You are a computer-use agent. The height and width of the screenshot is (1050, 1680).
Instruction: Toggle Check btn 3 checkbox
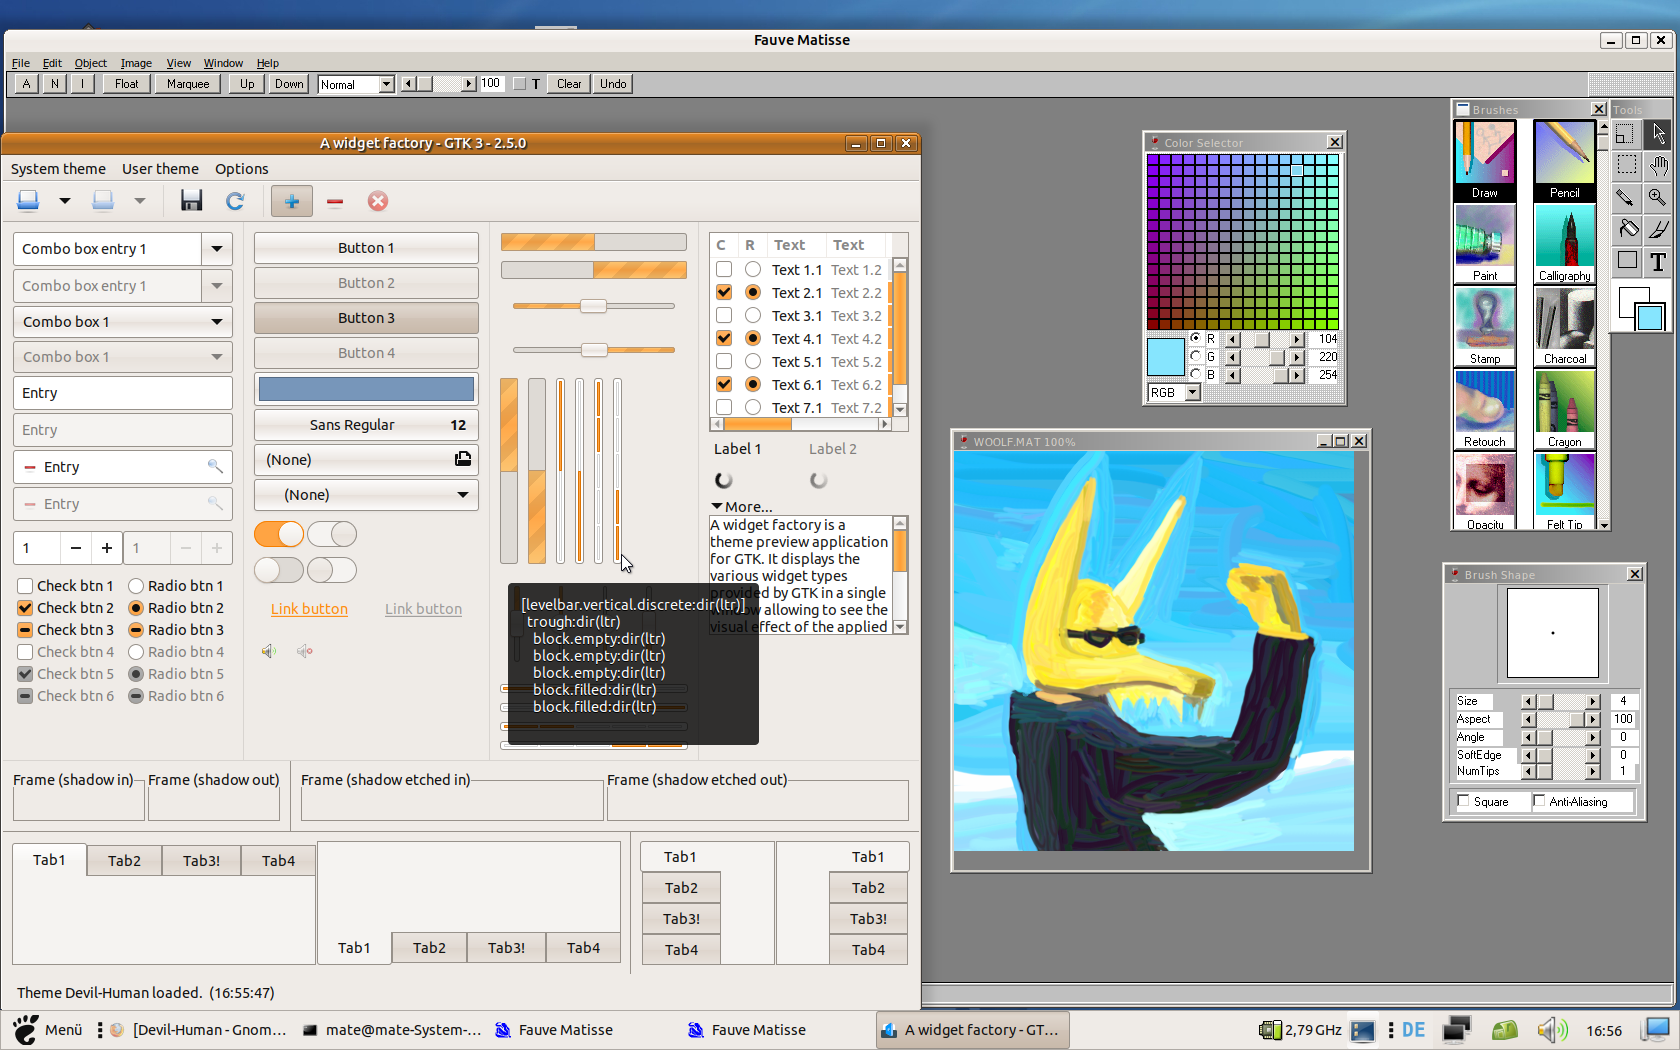click(x=25, y=630)
